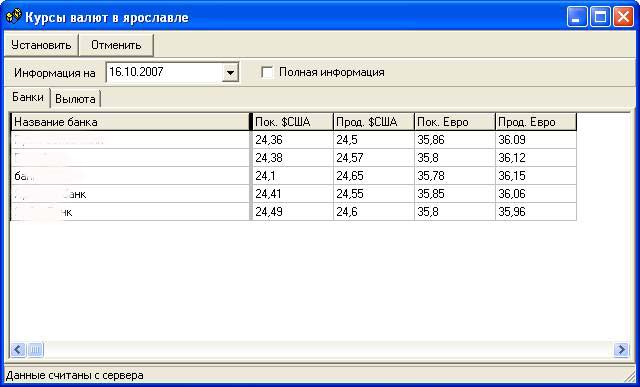Click the Отменить button

116,45
